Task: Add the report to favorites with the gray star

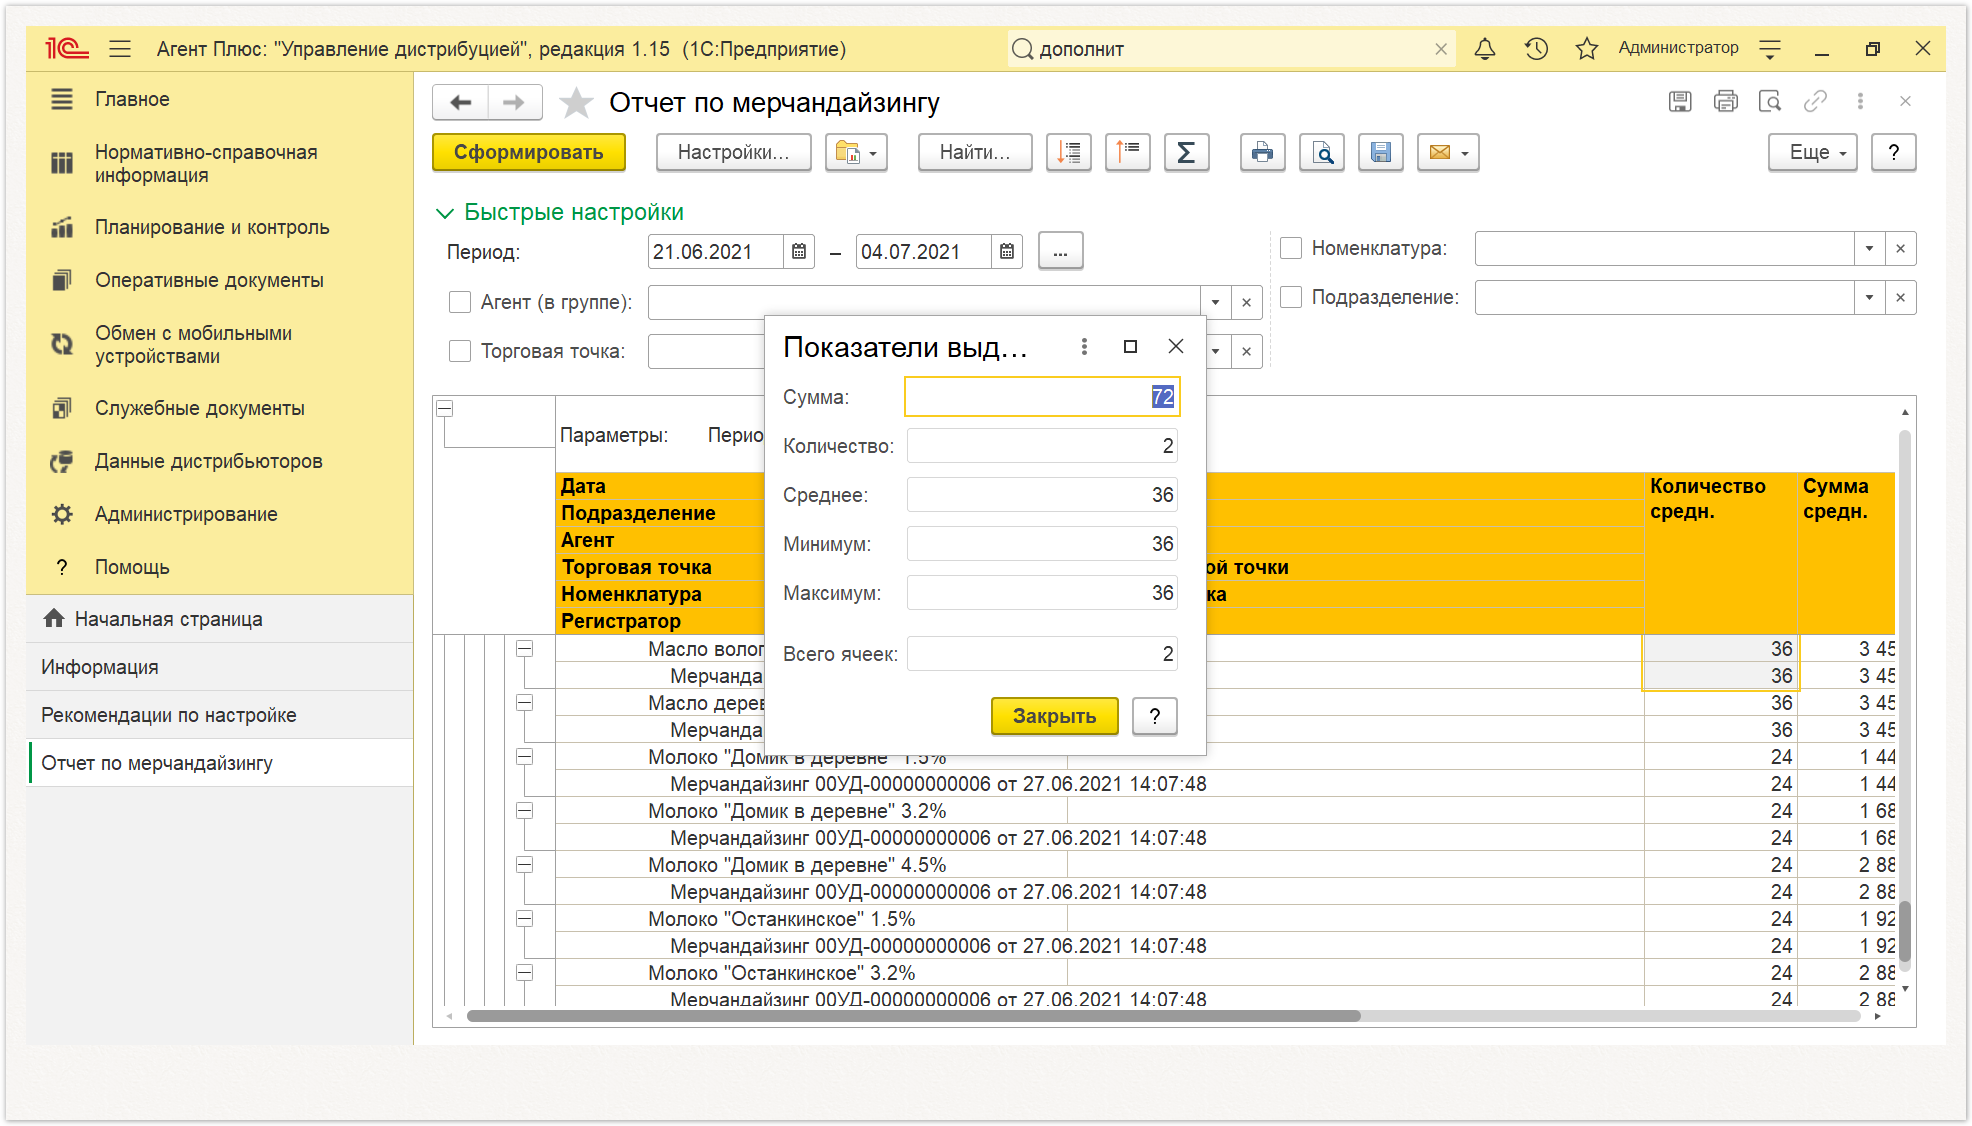Action: tap(576, 103)
